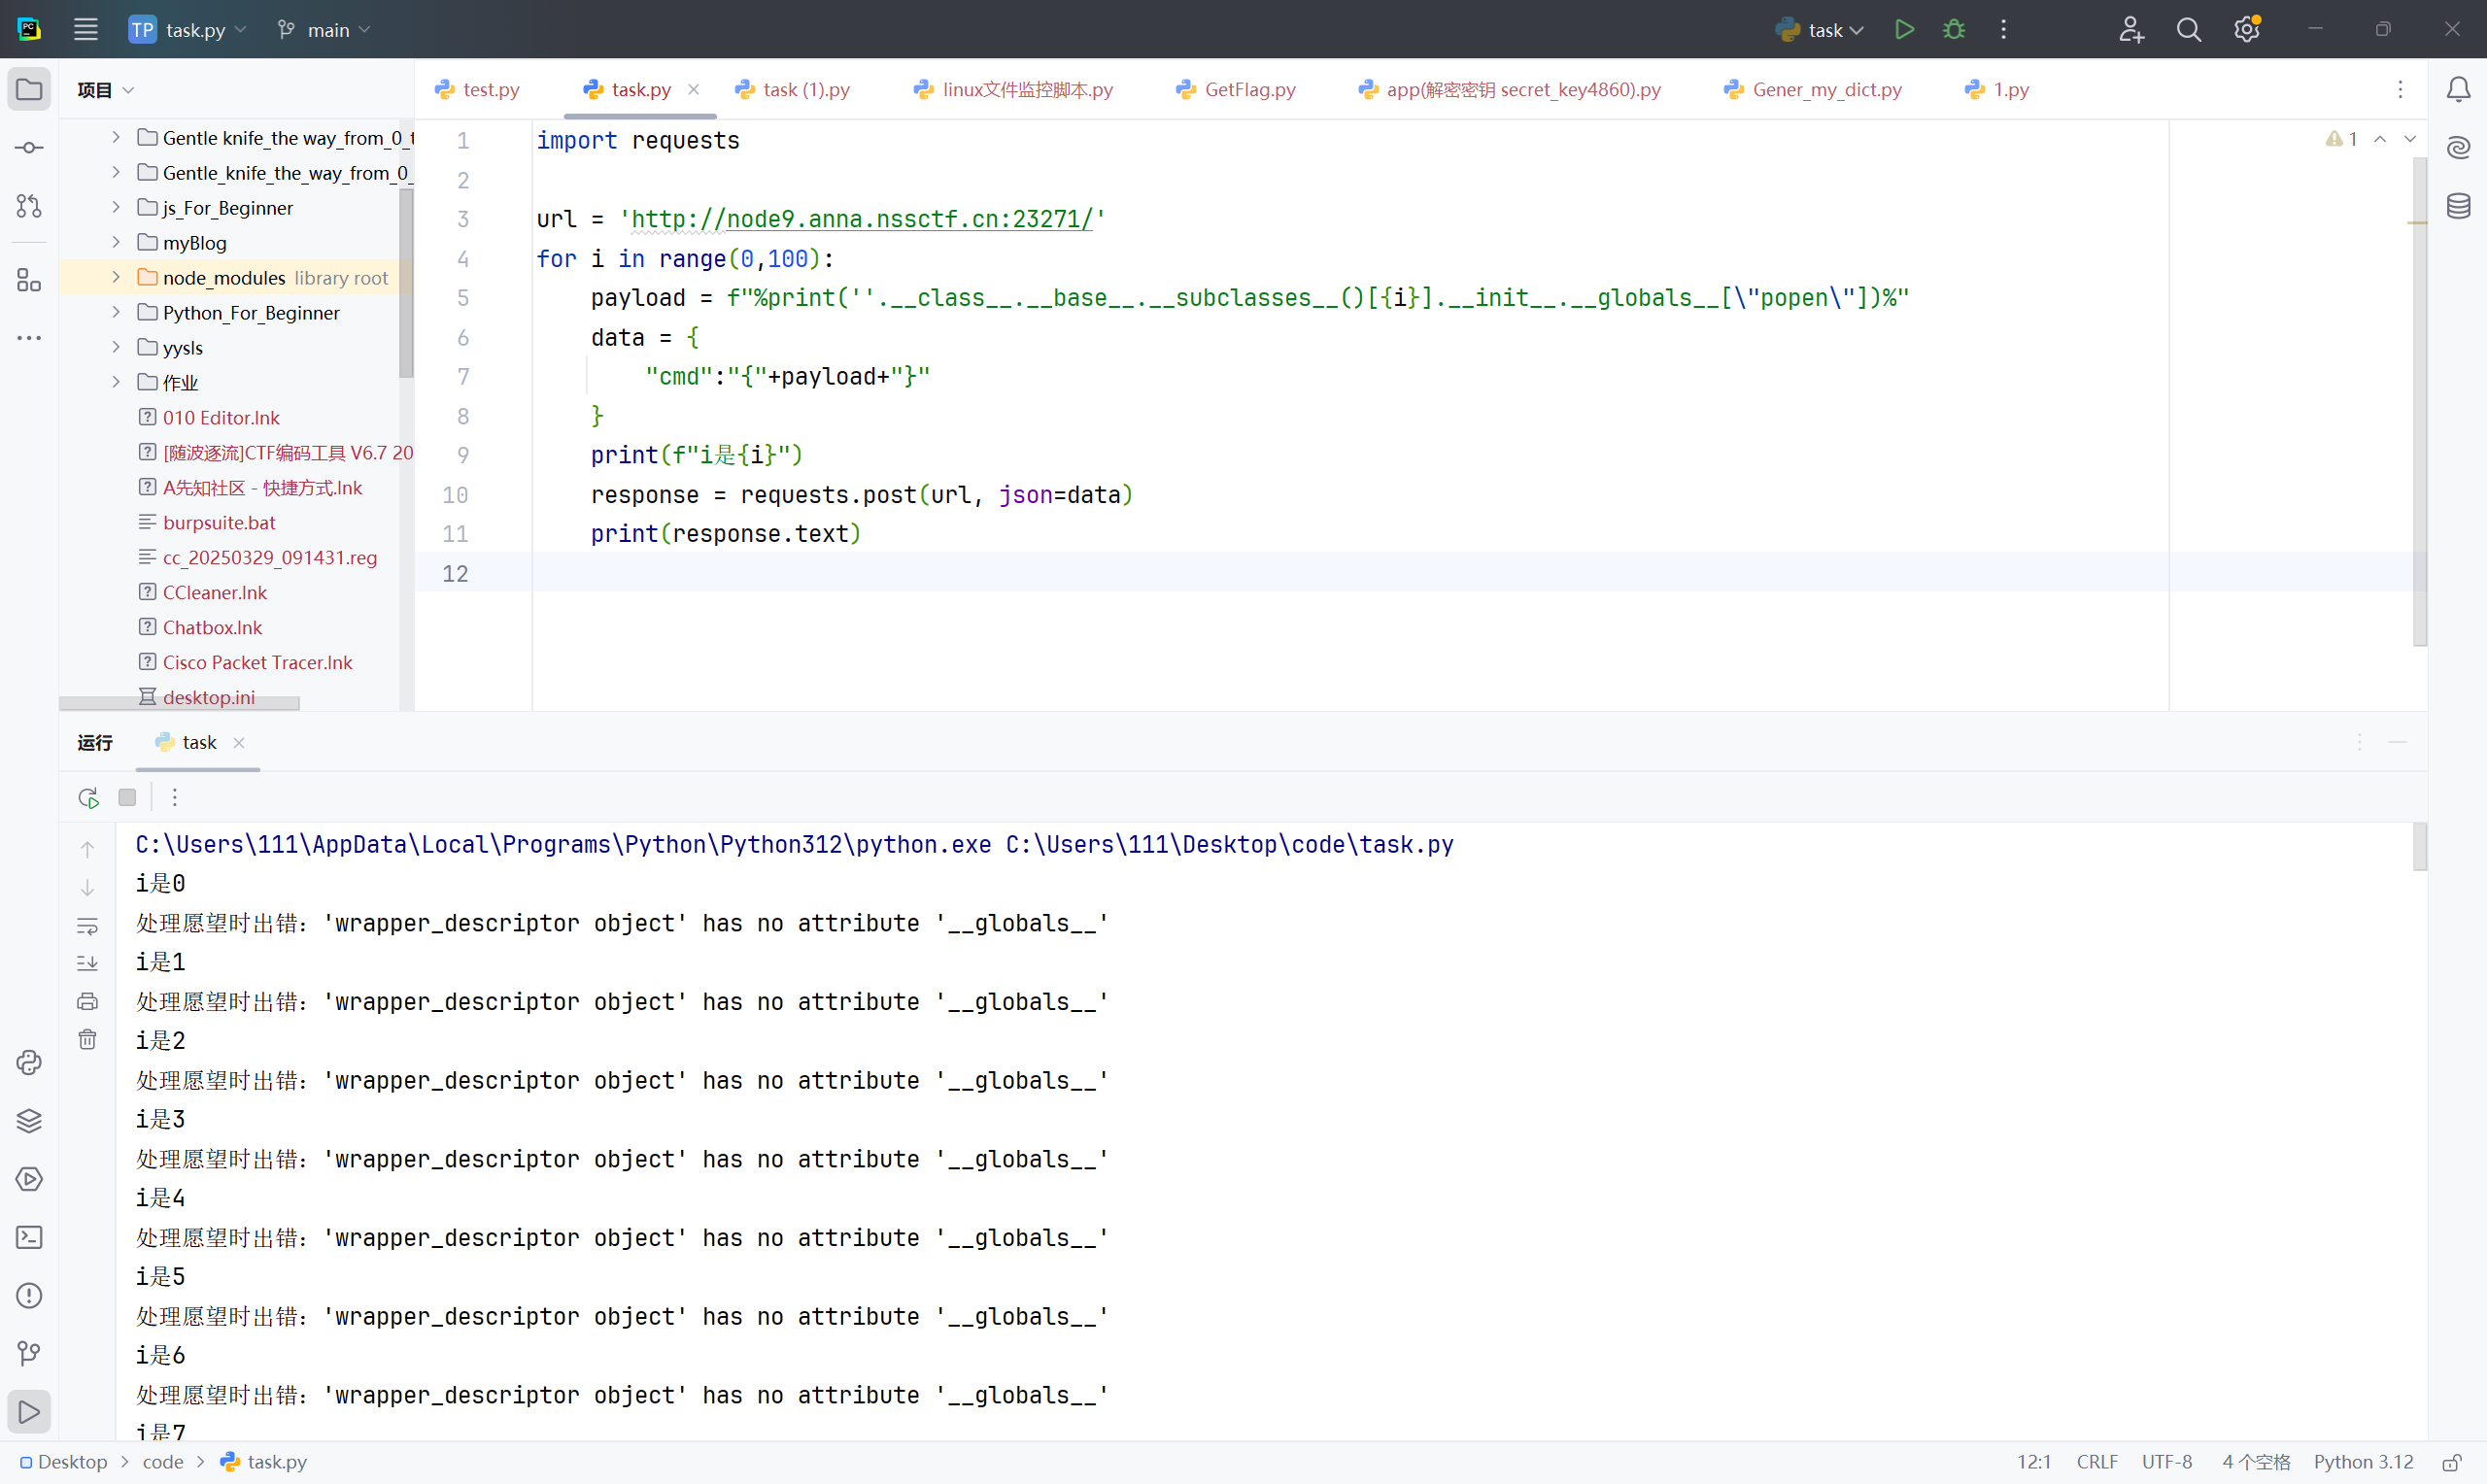Open AI Assistant panel icon

coord(2458,147)
